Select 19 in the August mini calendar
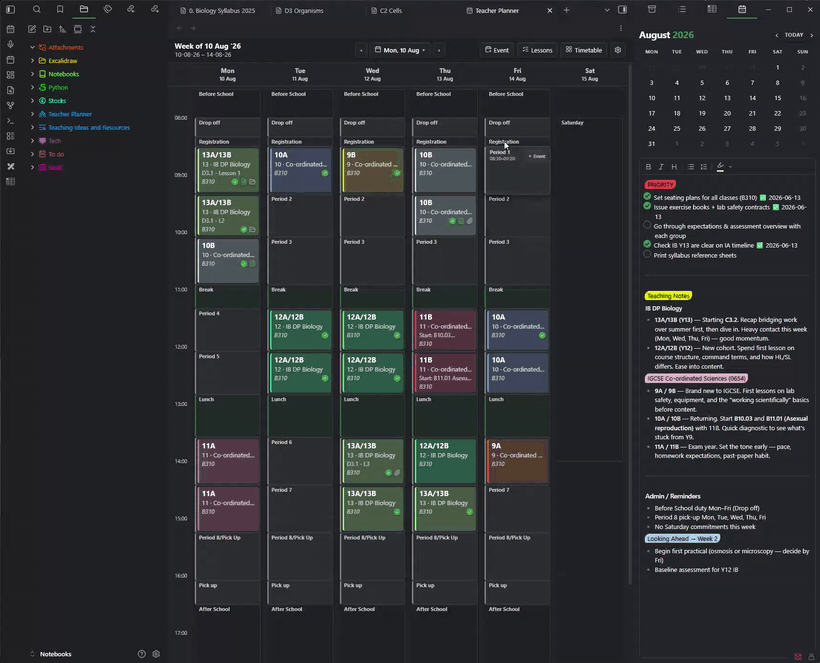The width and height of the screenshot is (820, 663). [x=702, y=113]
